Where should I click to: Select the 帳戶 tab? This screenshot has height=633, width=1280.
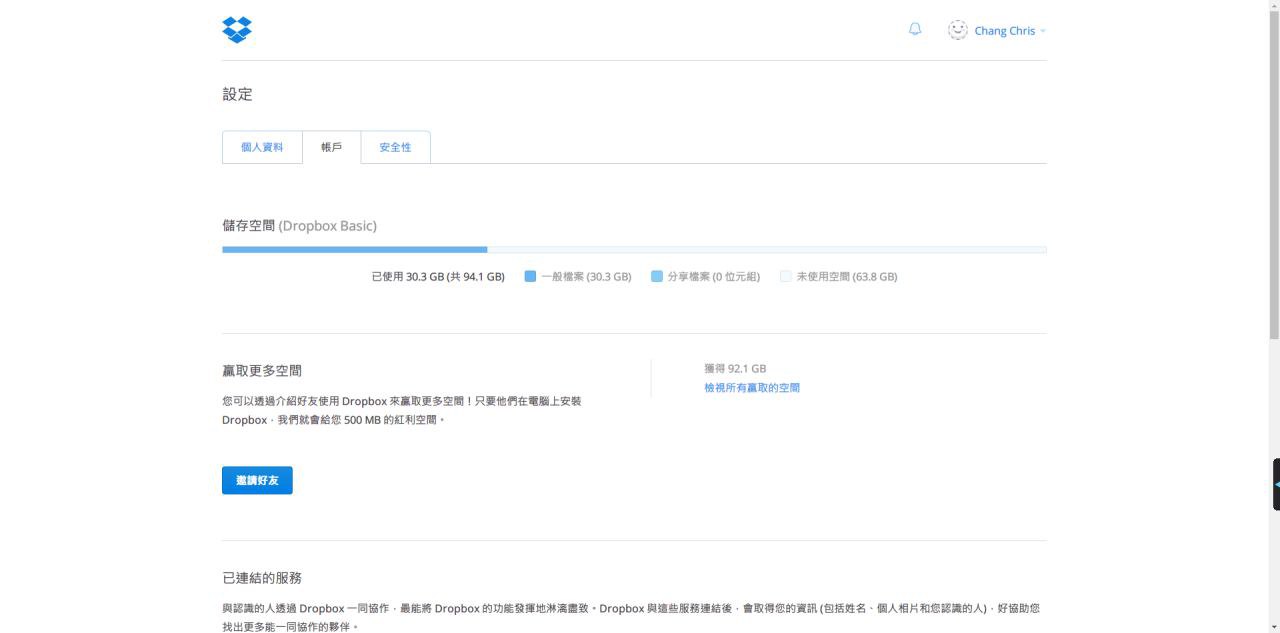coord(331,147)
